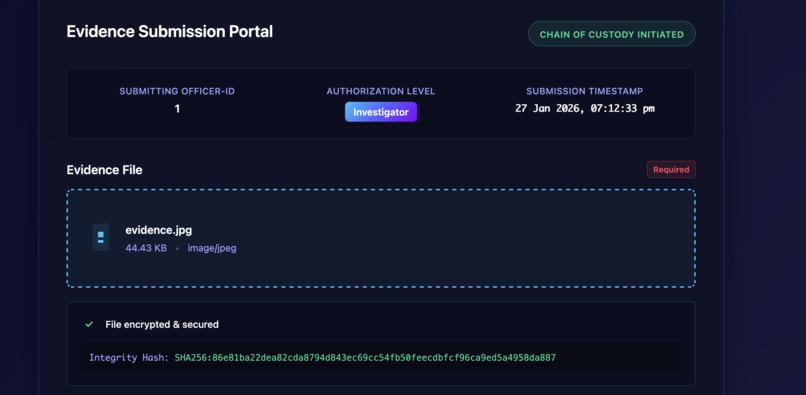Image resolution: width=806 pixels, height=395 pixels.
Task: Click the Integrity Hash label
Action: (129, 358)
